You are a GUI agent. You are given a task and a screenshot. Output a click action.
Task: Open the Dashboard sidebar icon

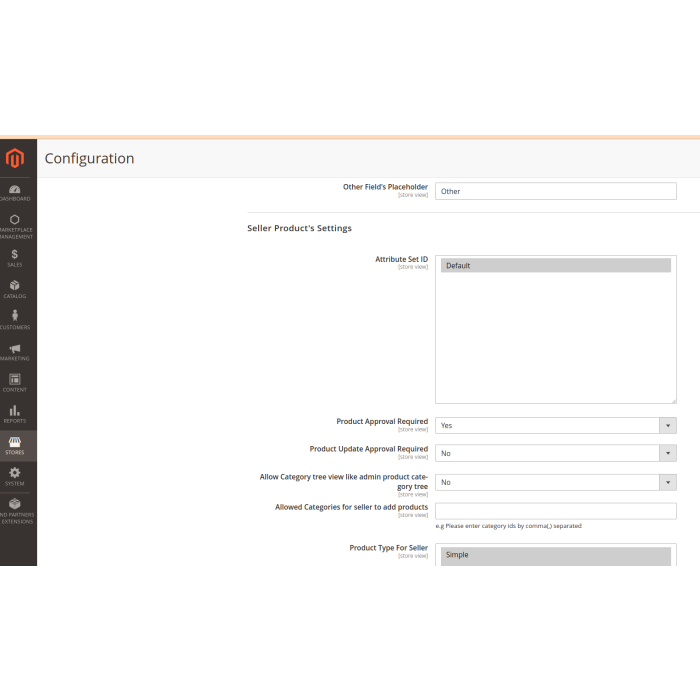pyautogui.click(x=15, y=192)
